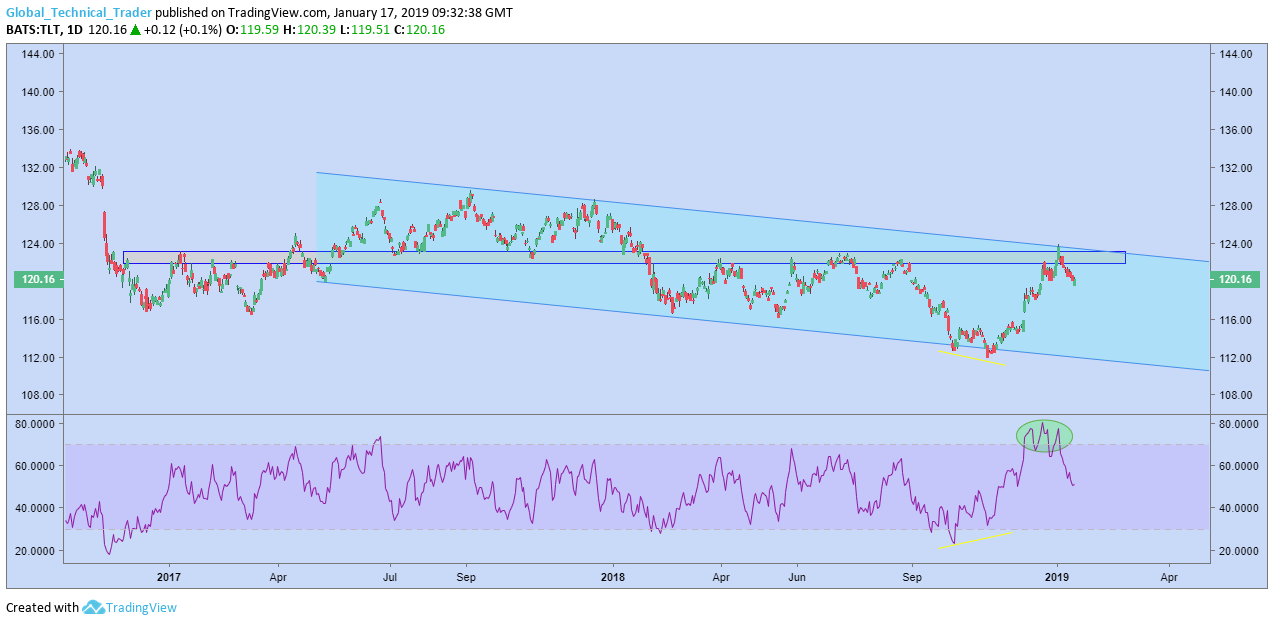Select the green ellipse on the RSI peak

[1044, 435]
